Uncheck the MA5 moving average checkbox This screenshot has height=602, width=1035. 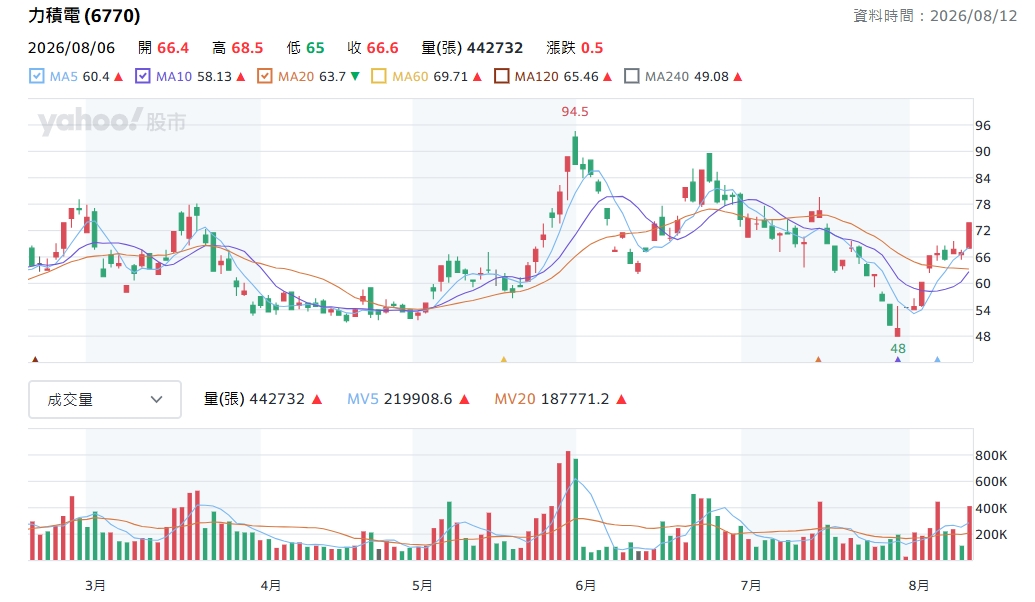point(36,77)
